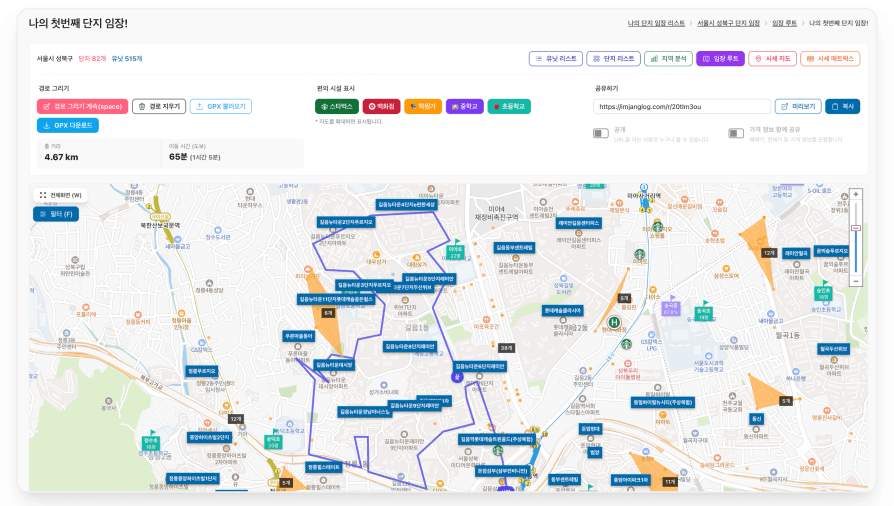The height and width of the screenshot is (506, 894).
Task: Toggle 스타벅스 amenity display
Action: tap(336, 106)
